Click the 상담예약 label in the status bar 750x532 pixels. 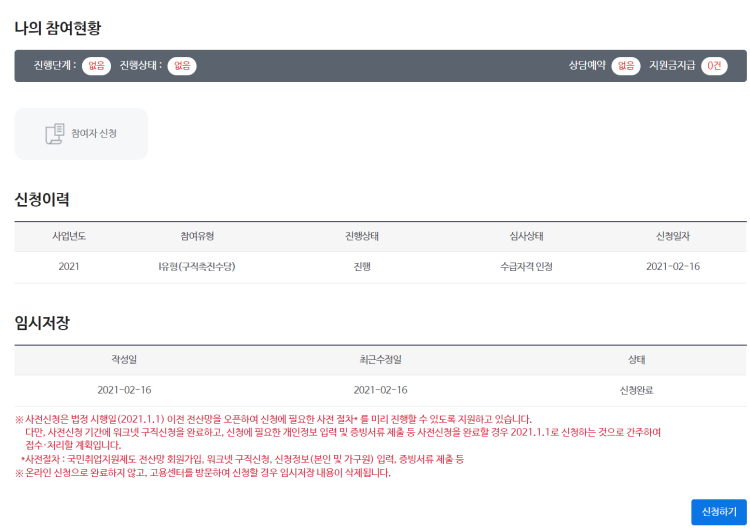587,66
